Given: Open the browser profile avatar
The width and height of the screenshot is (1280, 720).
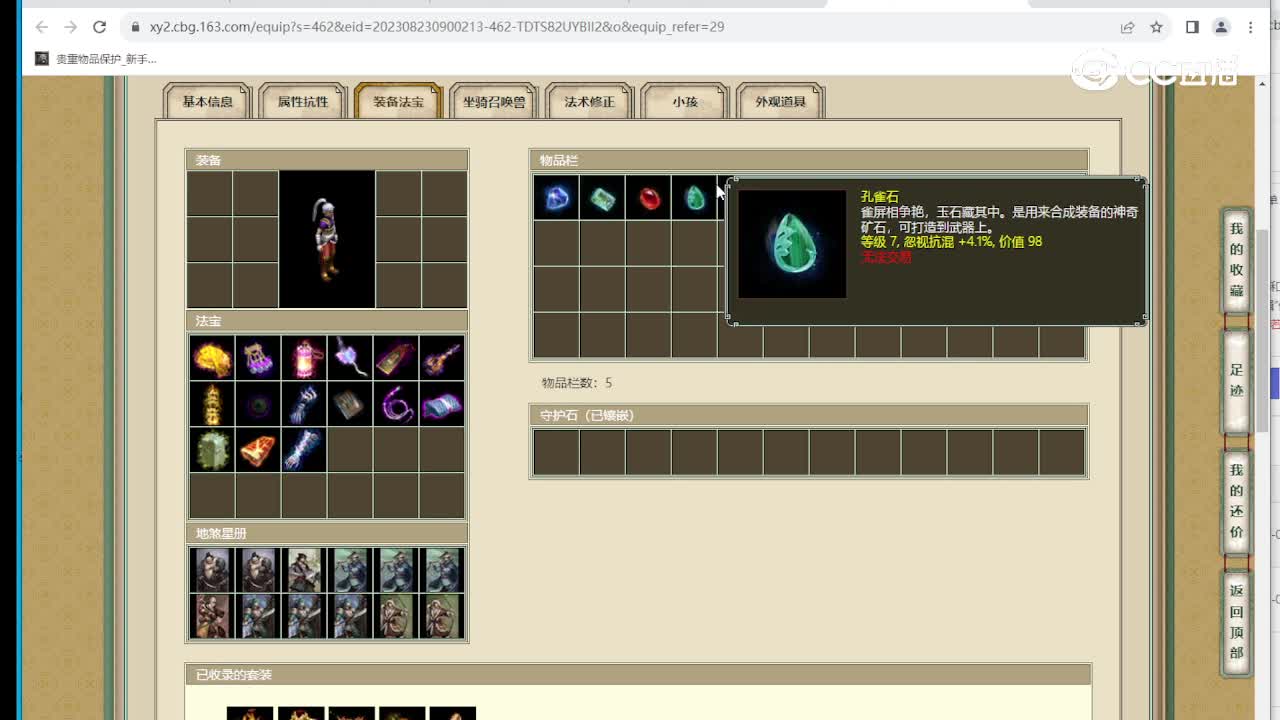Looking at the screenshot, I should pos(1221,27).
